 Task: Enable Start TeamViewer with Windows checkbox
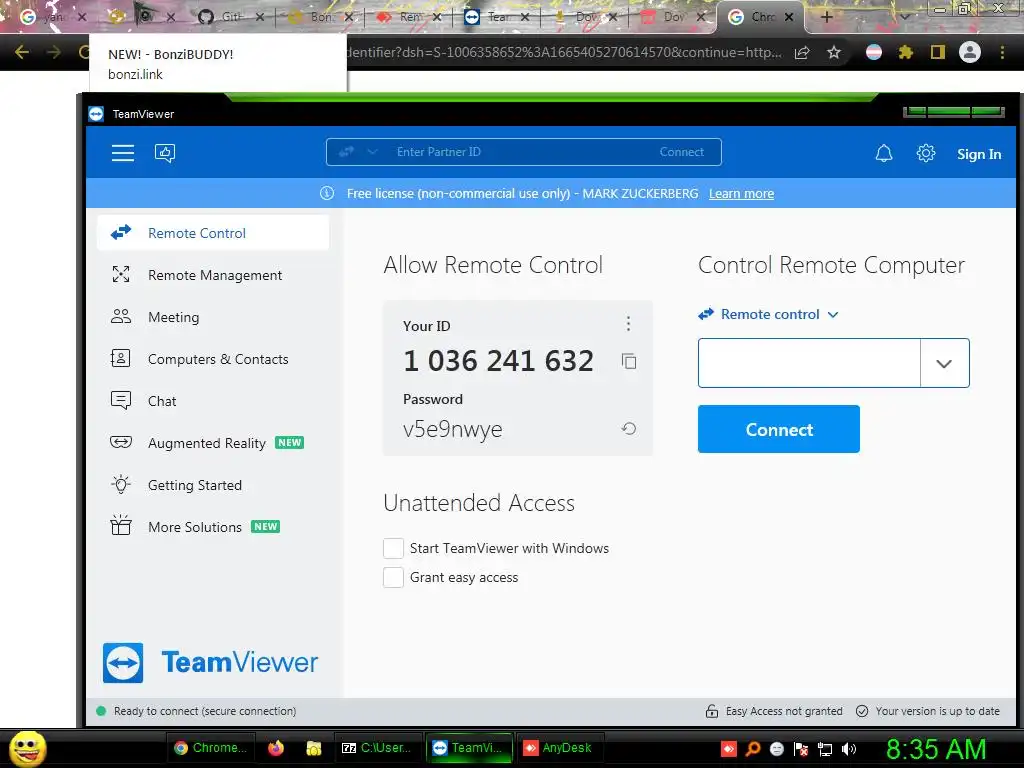tap(393, 548)
